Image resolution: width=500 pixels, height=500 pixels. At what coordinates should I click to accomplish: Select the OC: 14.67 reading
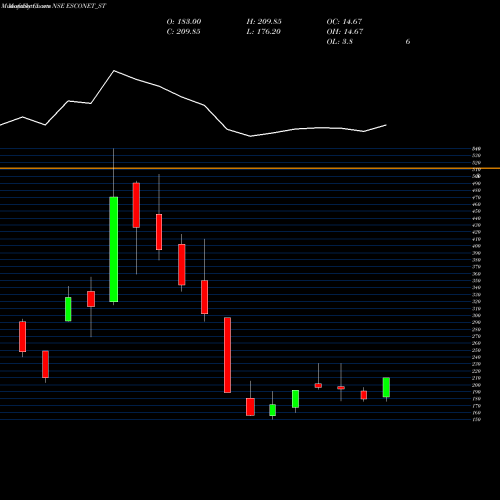coord(344,22)
